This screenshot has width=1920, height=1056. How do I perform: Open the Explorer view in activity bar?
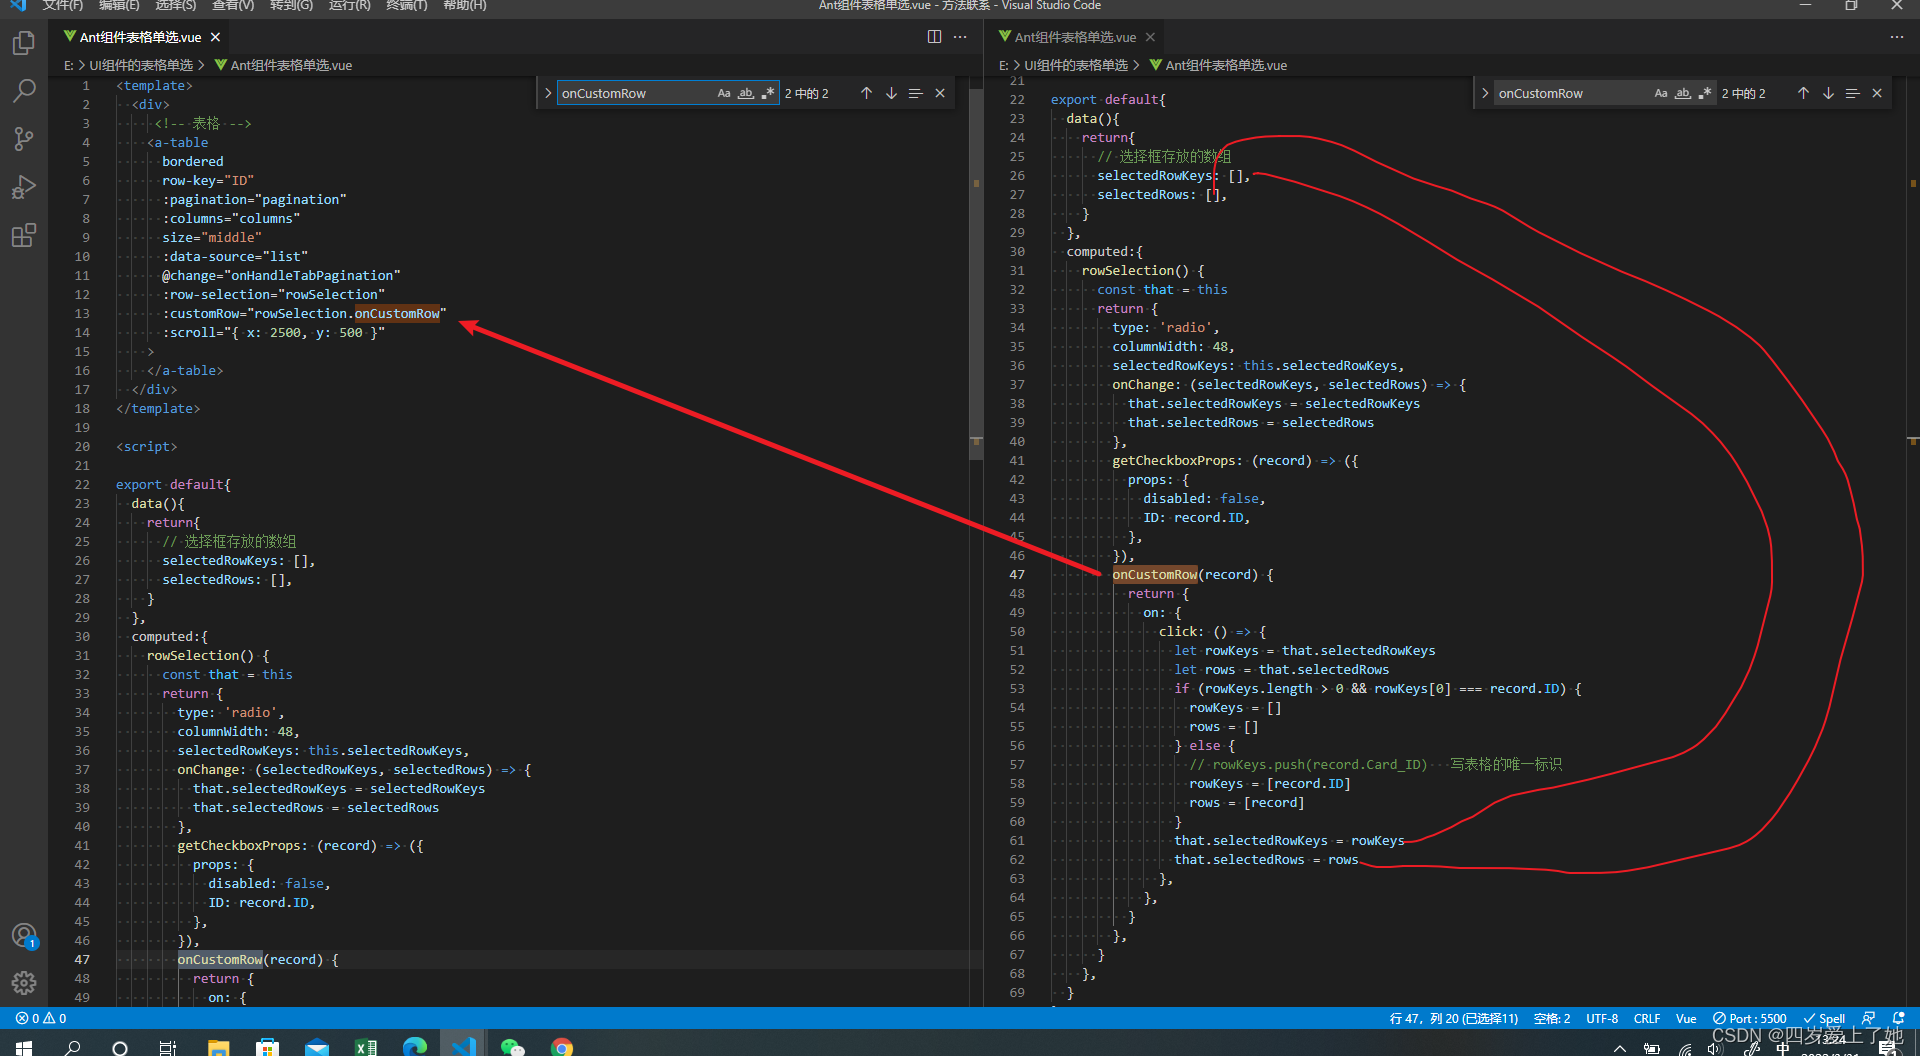[x=24, y=43]
